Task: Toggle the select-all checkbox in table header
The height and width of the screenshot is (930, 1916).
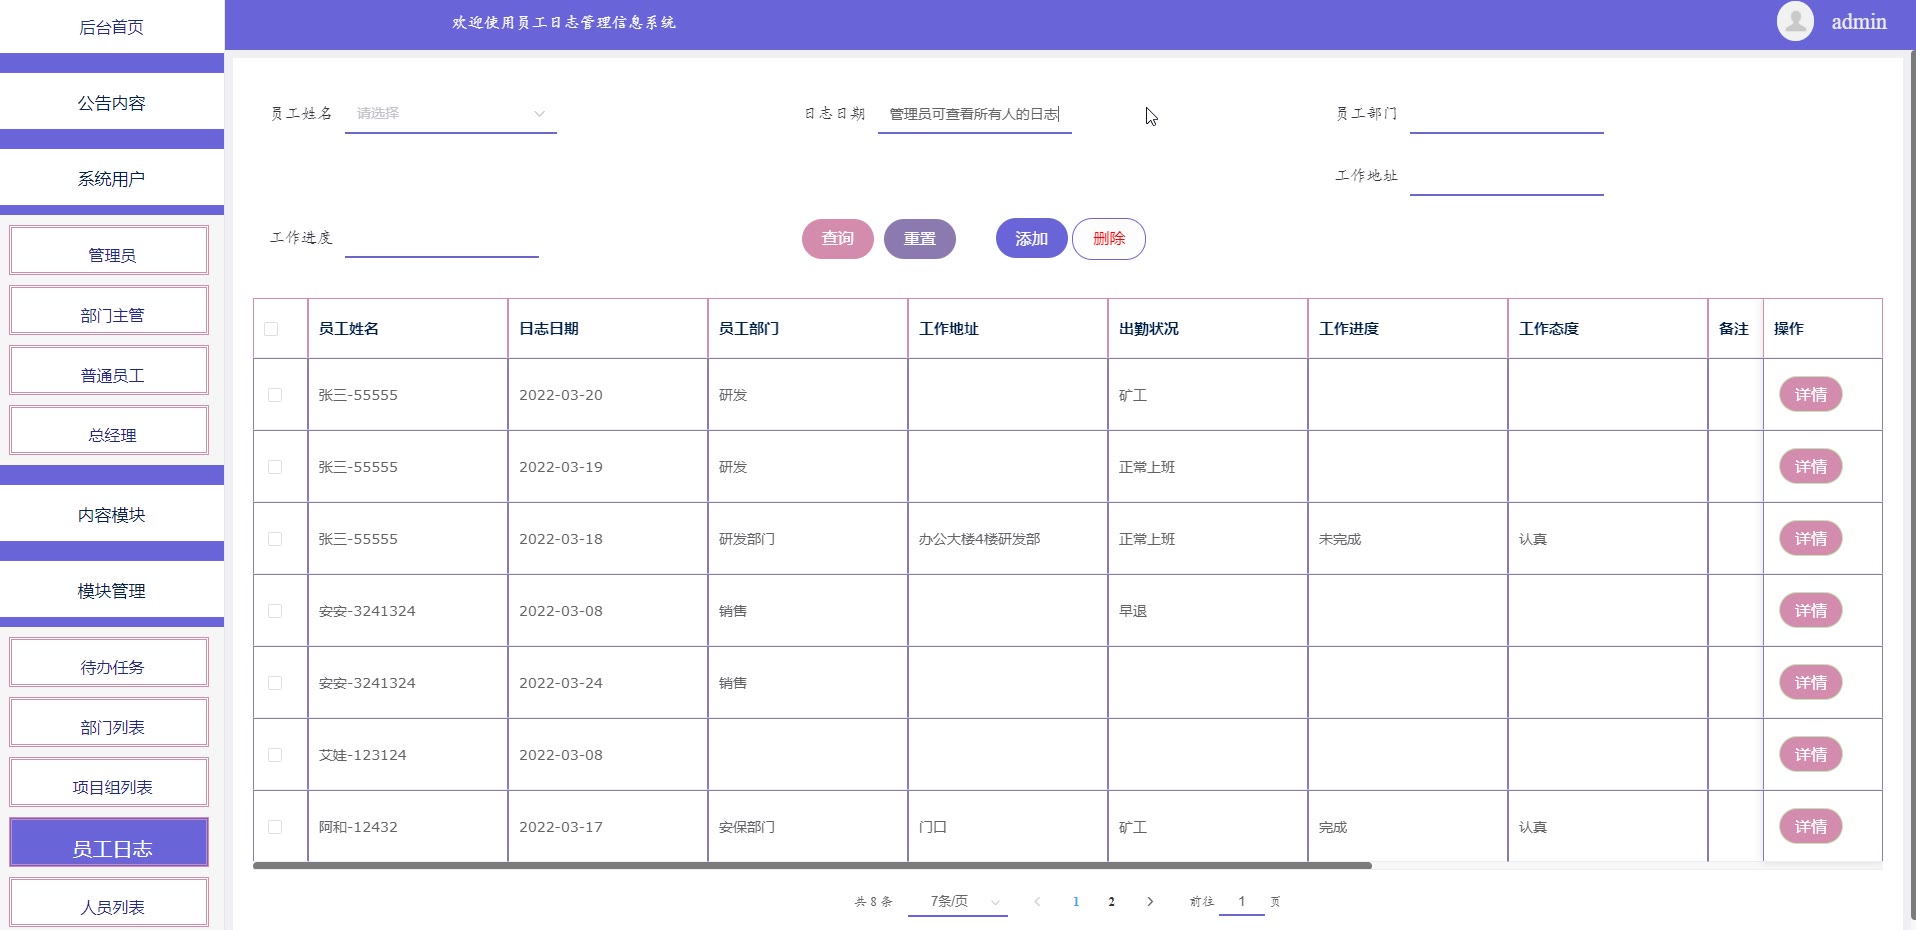Action: (x=271, y=329)
